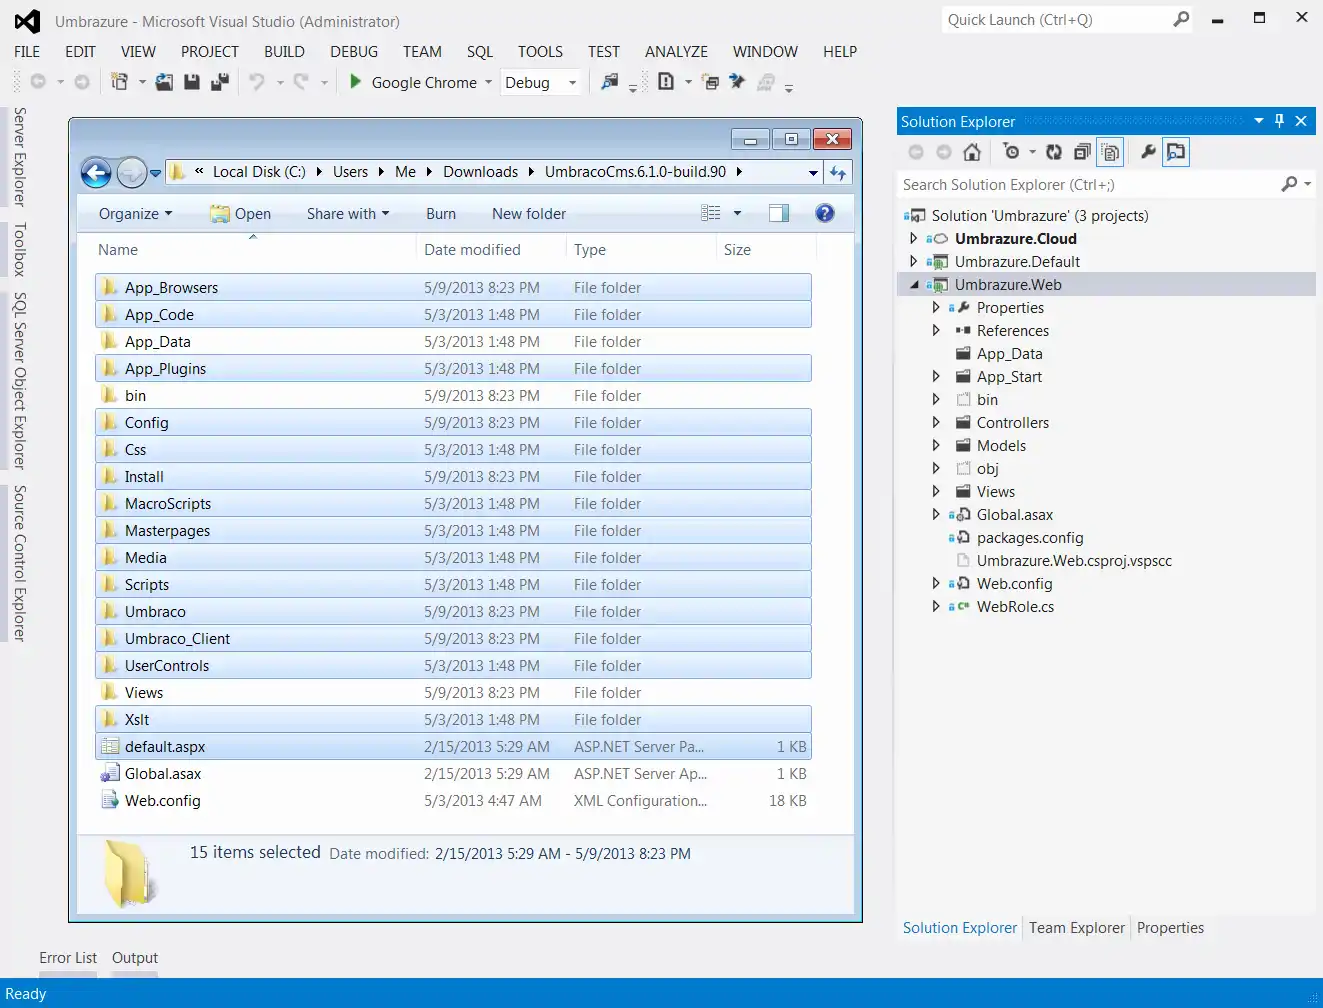The width and height of the screenshot is (1323, 1008).
Task: Expand the Umbrazure.Cloud project node
Action: point(914,238)
